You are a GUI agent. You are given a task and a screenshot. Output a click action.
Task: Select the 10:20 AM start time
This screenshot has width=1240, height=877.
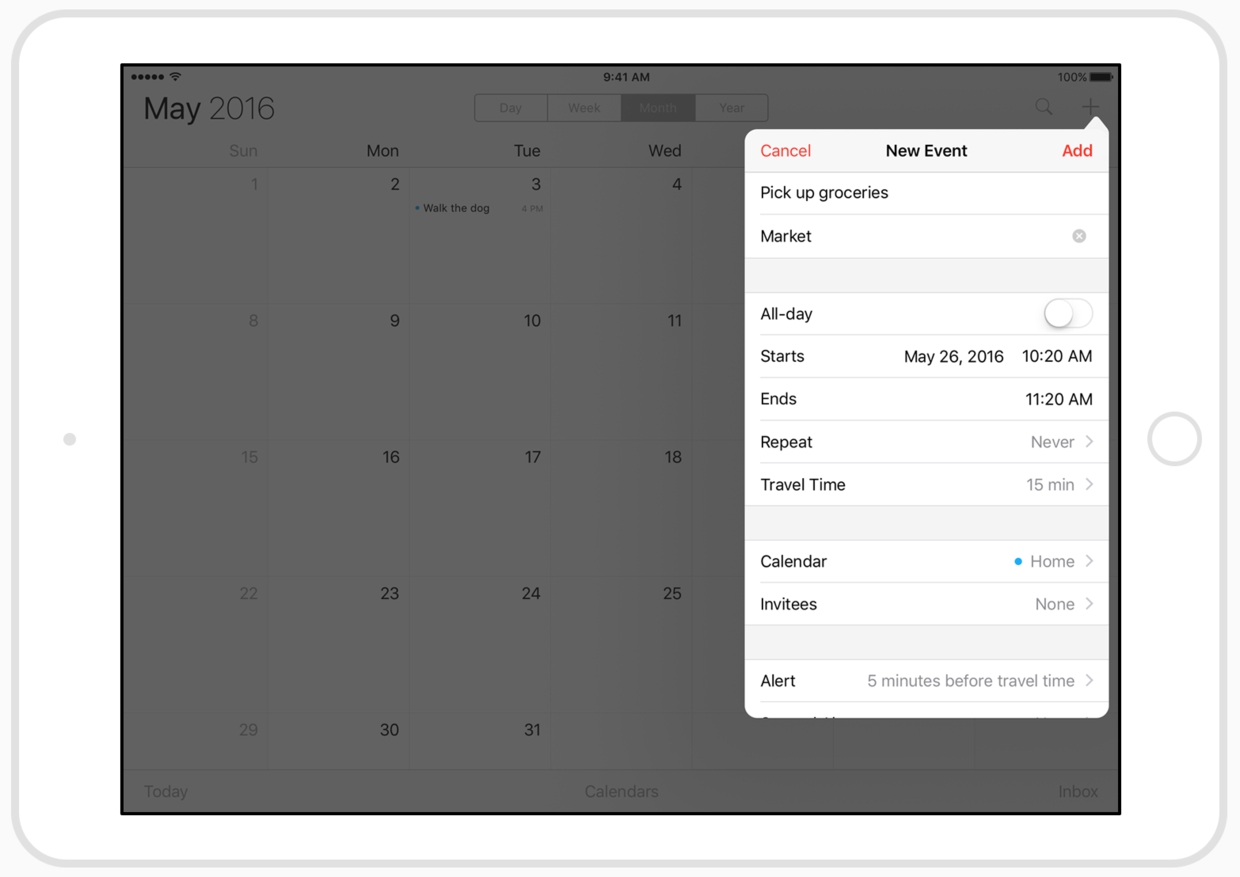[x=1057, y=357]
